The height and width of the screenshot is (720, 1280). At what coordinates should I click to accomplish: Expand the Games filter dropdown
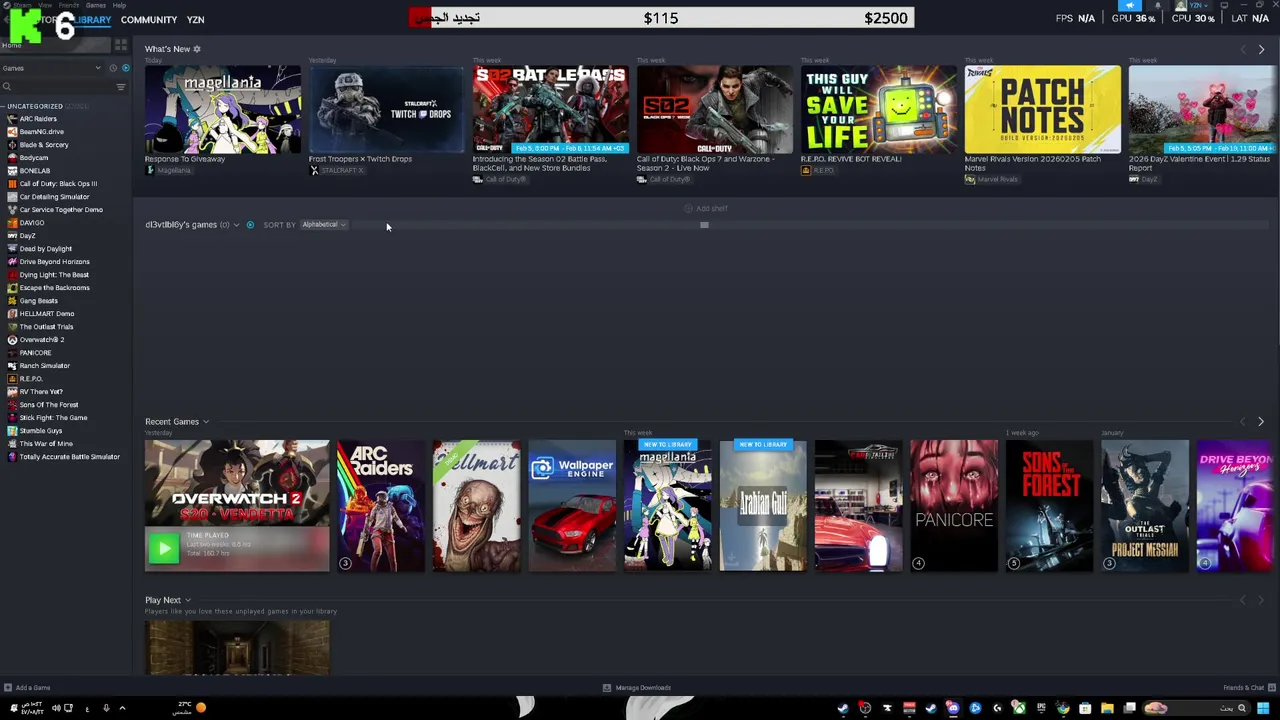coord(52,68)
